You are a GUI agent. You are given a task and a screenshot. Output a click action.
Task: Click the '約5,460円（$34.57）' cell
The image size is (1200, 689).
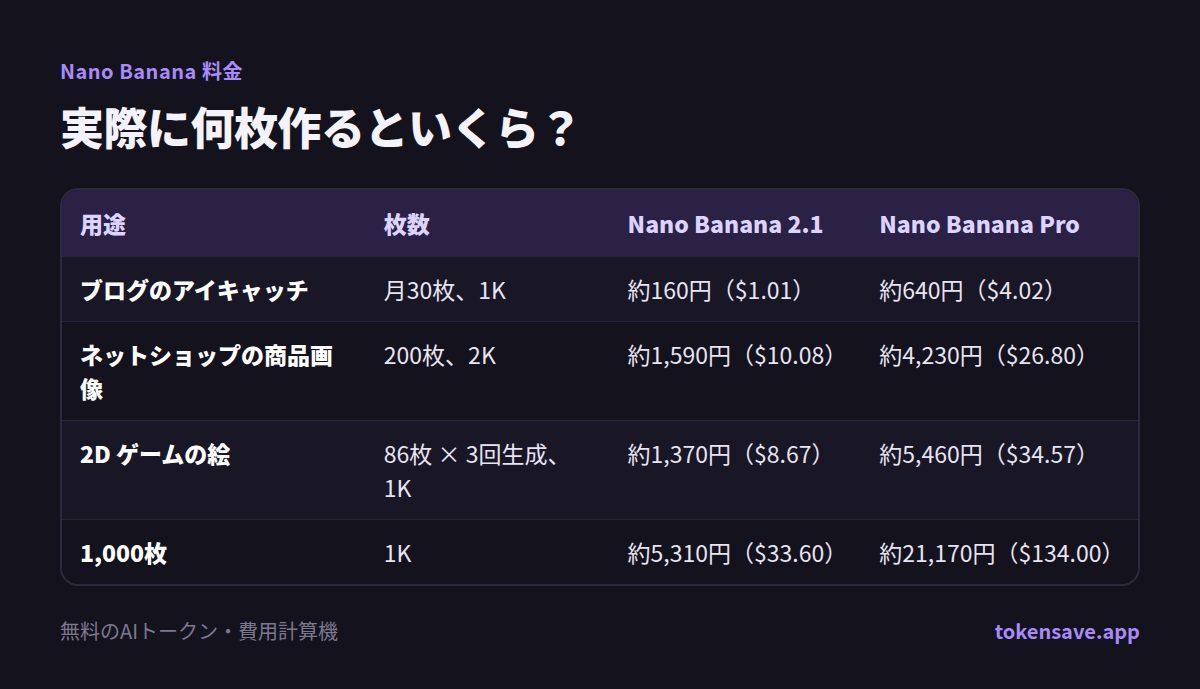983,454
